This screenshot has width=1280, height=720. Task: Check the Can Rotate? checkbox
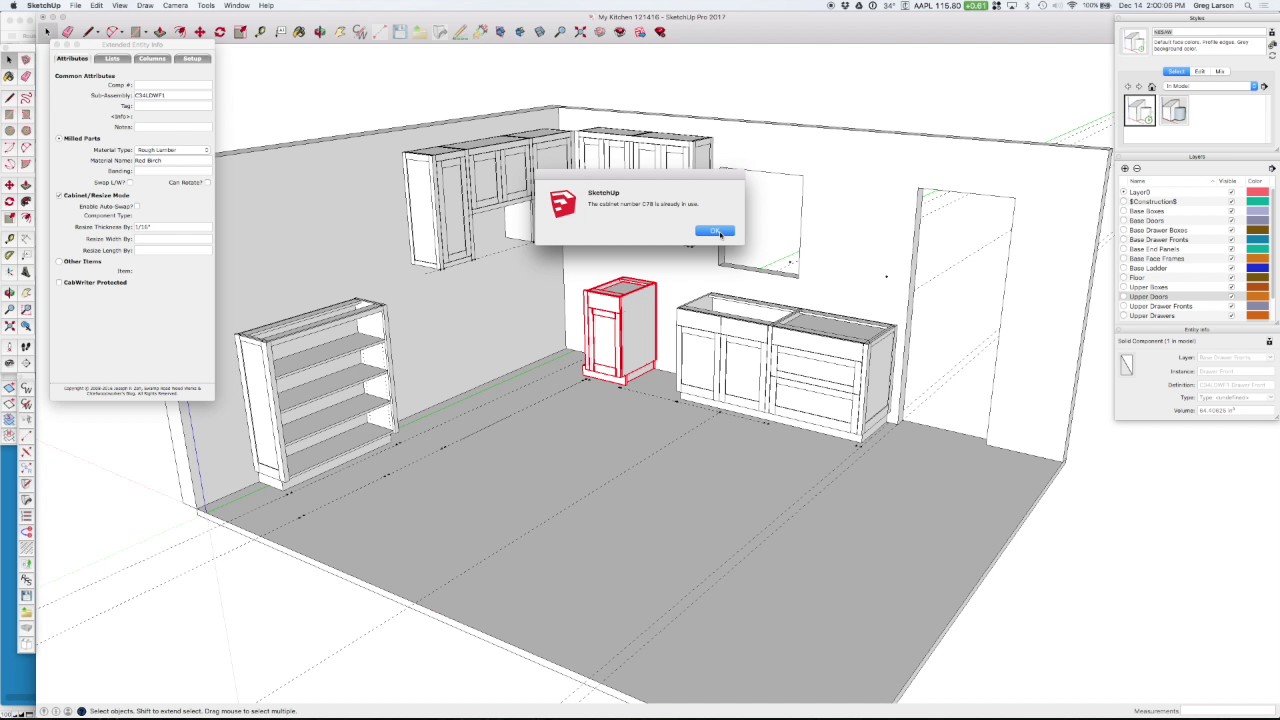point(207,182)
